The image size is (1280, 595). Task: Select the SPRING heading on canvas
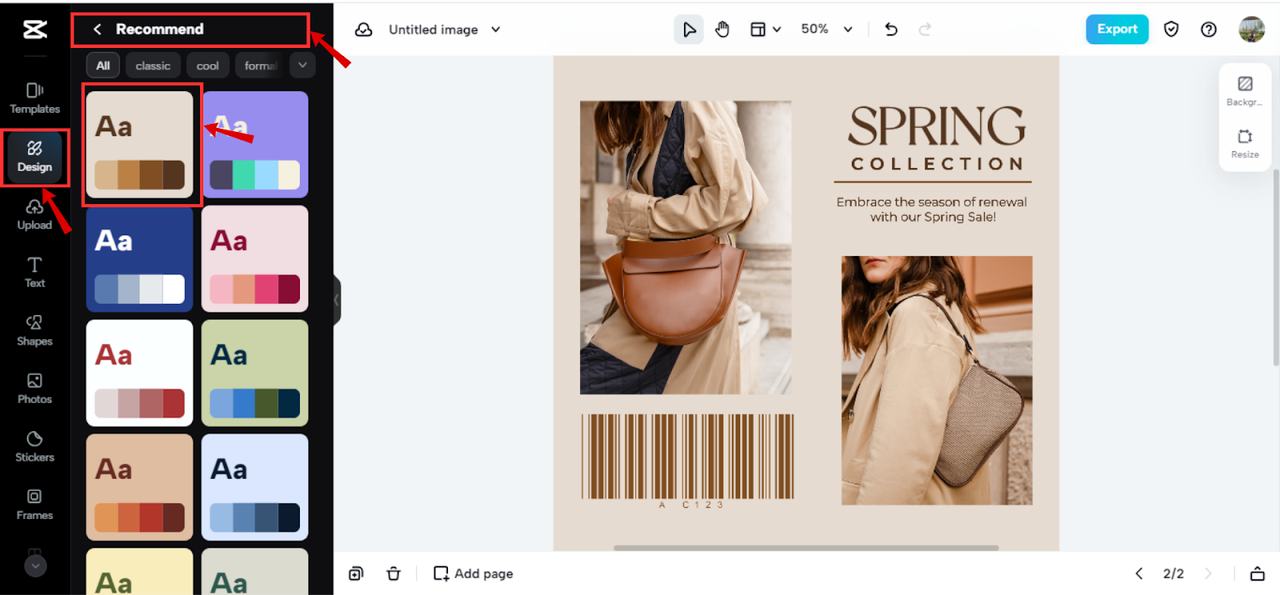point(936,127)
